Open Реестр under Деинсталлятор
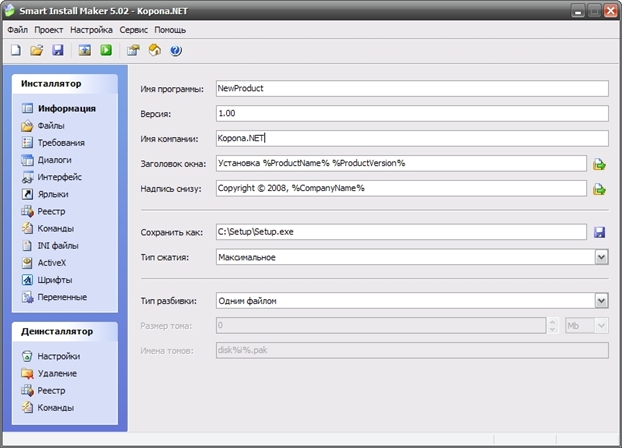Viewport: 622px width, 448px height. click(x=43, y=390)
